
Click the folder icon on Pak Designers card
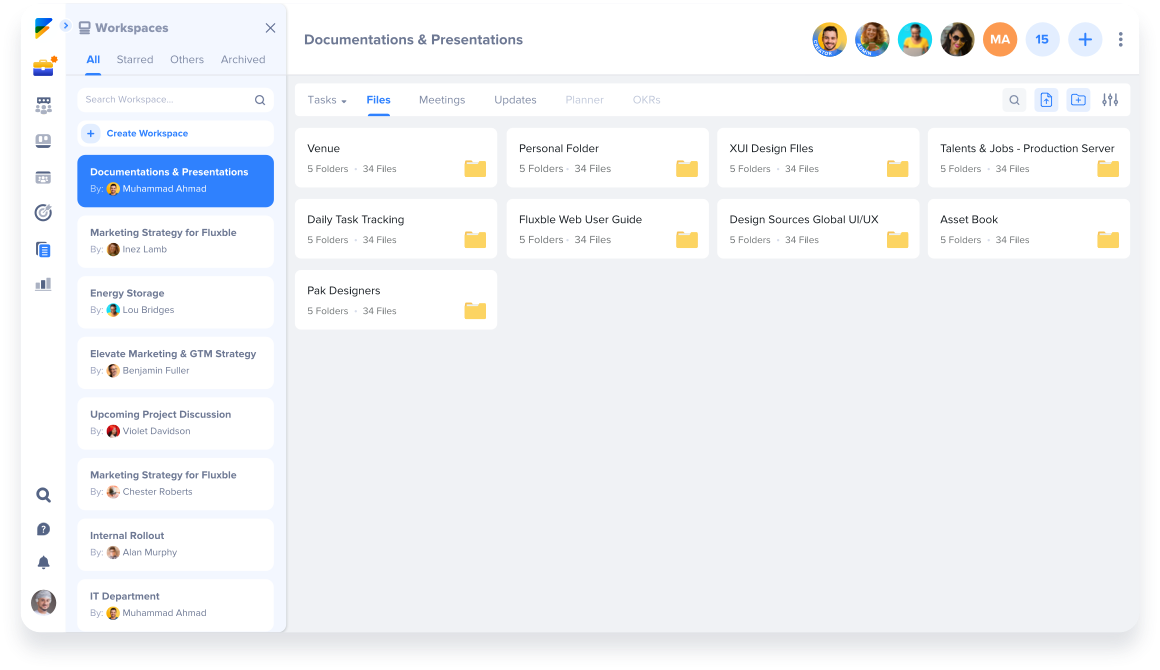pos(475,311)
